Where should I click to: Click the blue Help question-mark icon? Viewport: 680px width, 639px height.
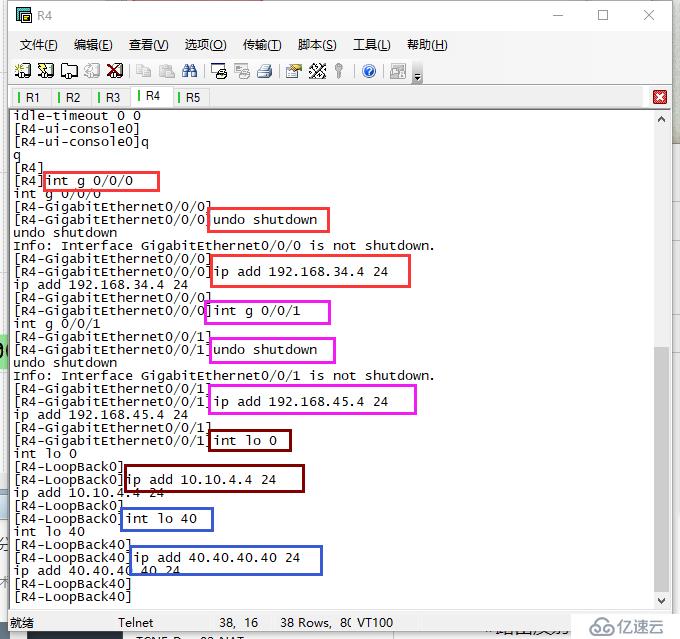(x=369, y=71)
